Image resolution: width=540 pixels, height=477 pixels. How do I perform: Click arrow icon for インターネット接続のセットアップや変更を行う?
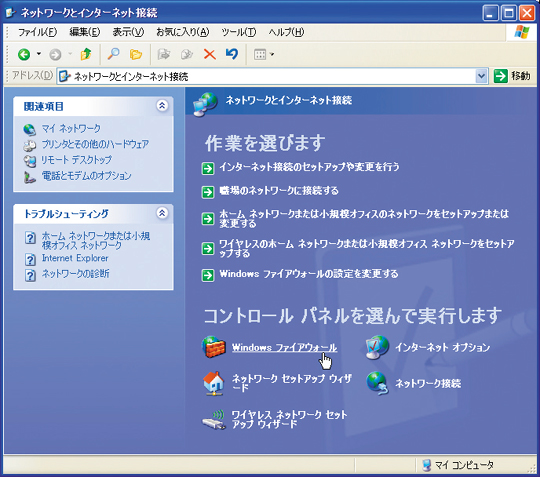[208, 168]
